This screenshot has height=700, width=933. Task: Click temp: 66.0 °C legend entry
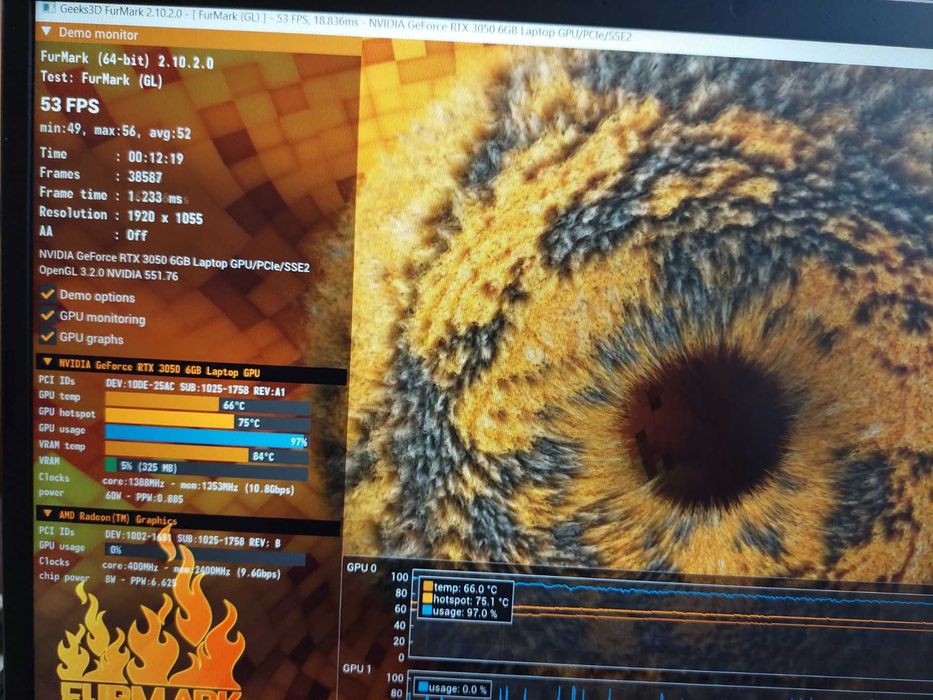(x=459, y=588)
